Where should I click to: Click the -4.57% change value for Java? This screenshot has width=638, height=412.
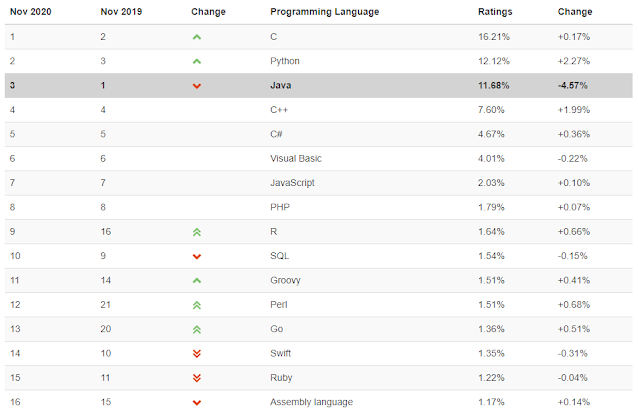click(572, 85)
